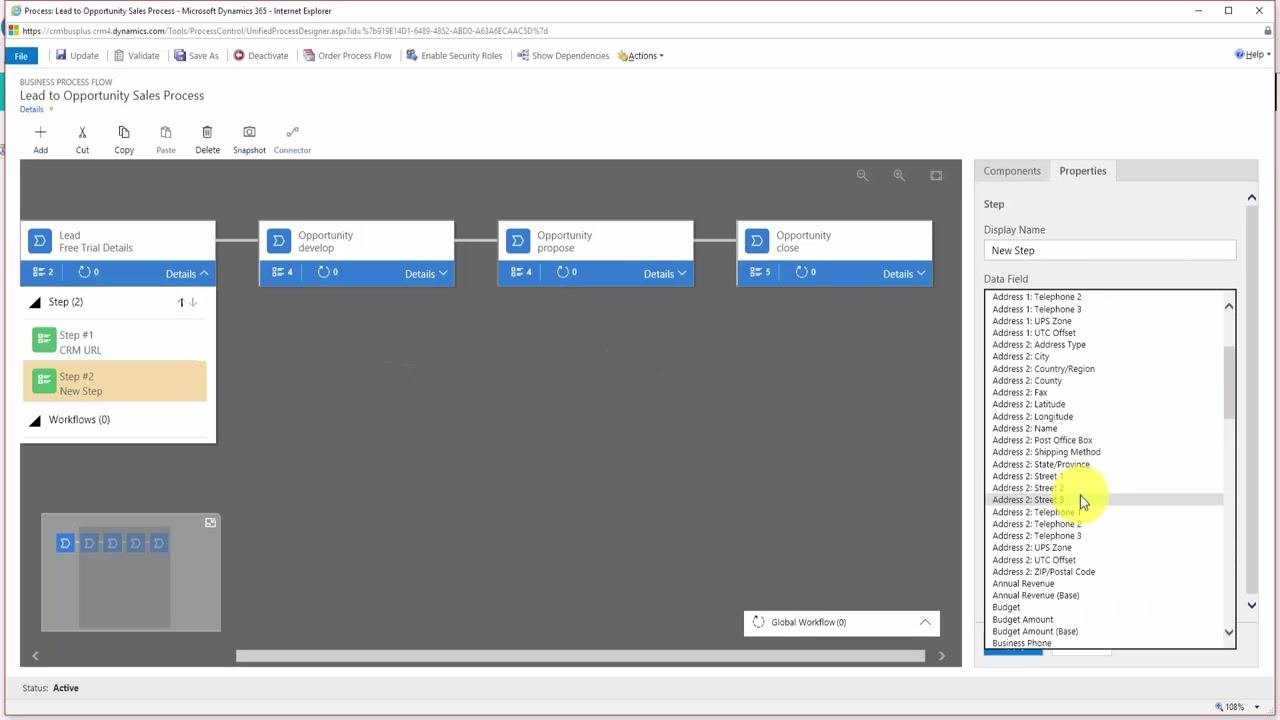
Task: Open the File menu
Action: 21,56
